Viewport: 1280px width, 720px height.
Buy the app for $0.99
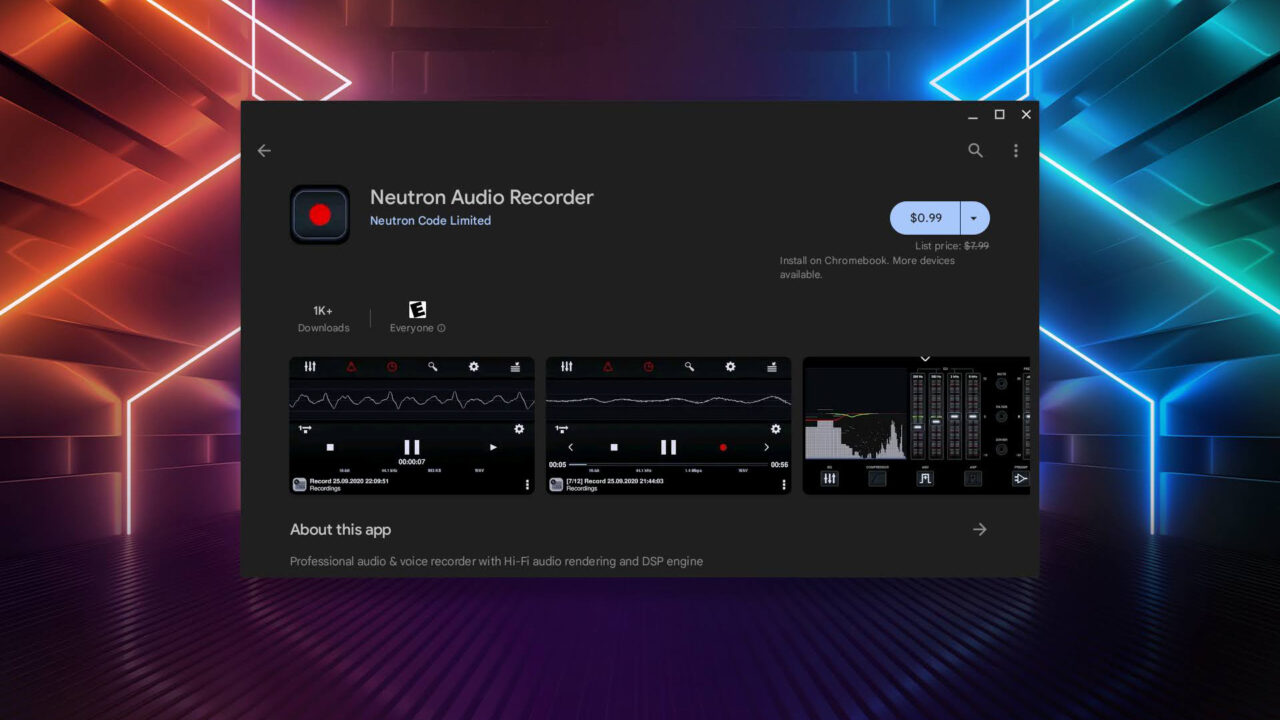pyautogui.click(x=925, y=217)
